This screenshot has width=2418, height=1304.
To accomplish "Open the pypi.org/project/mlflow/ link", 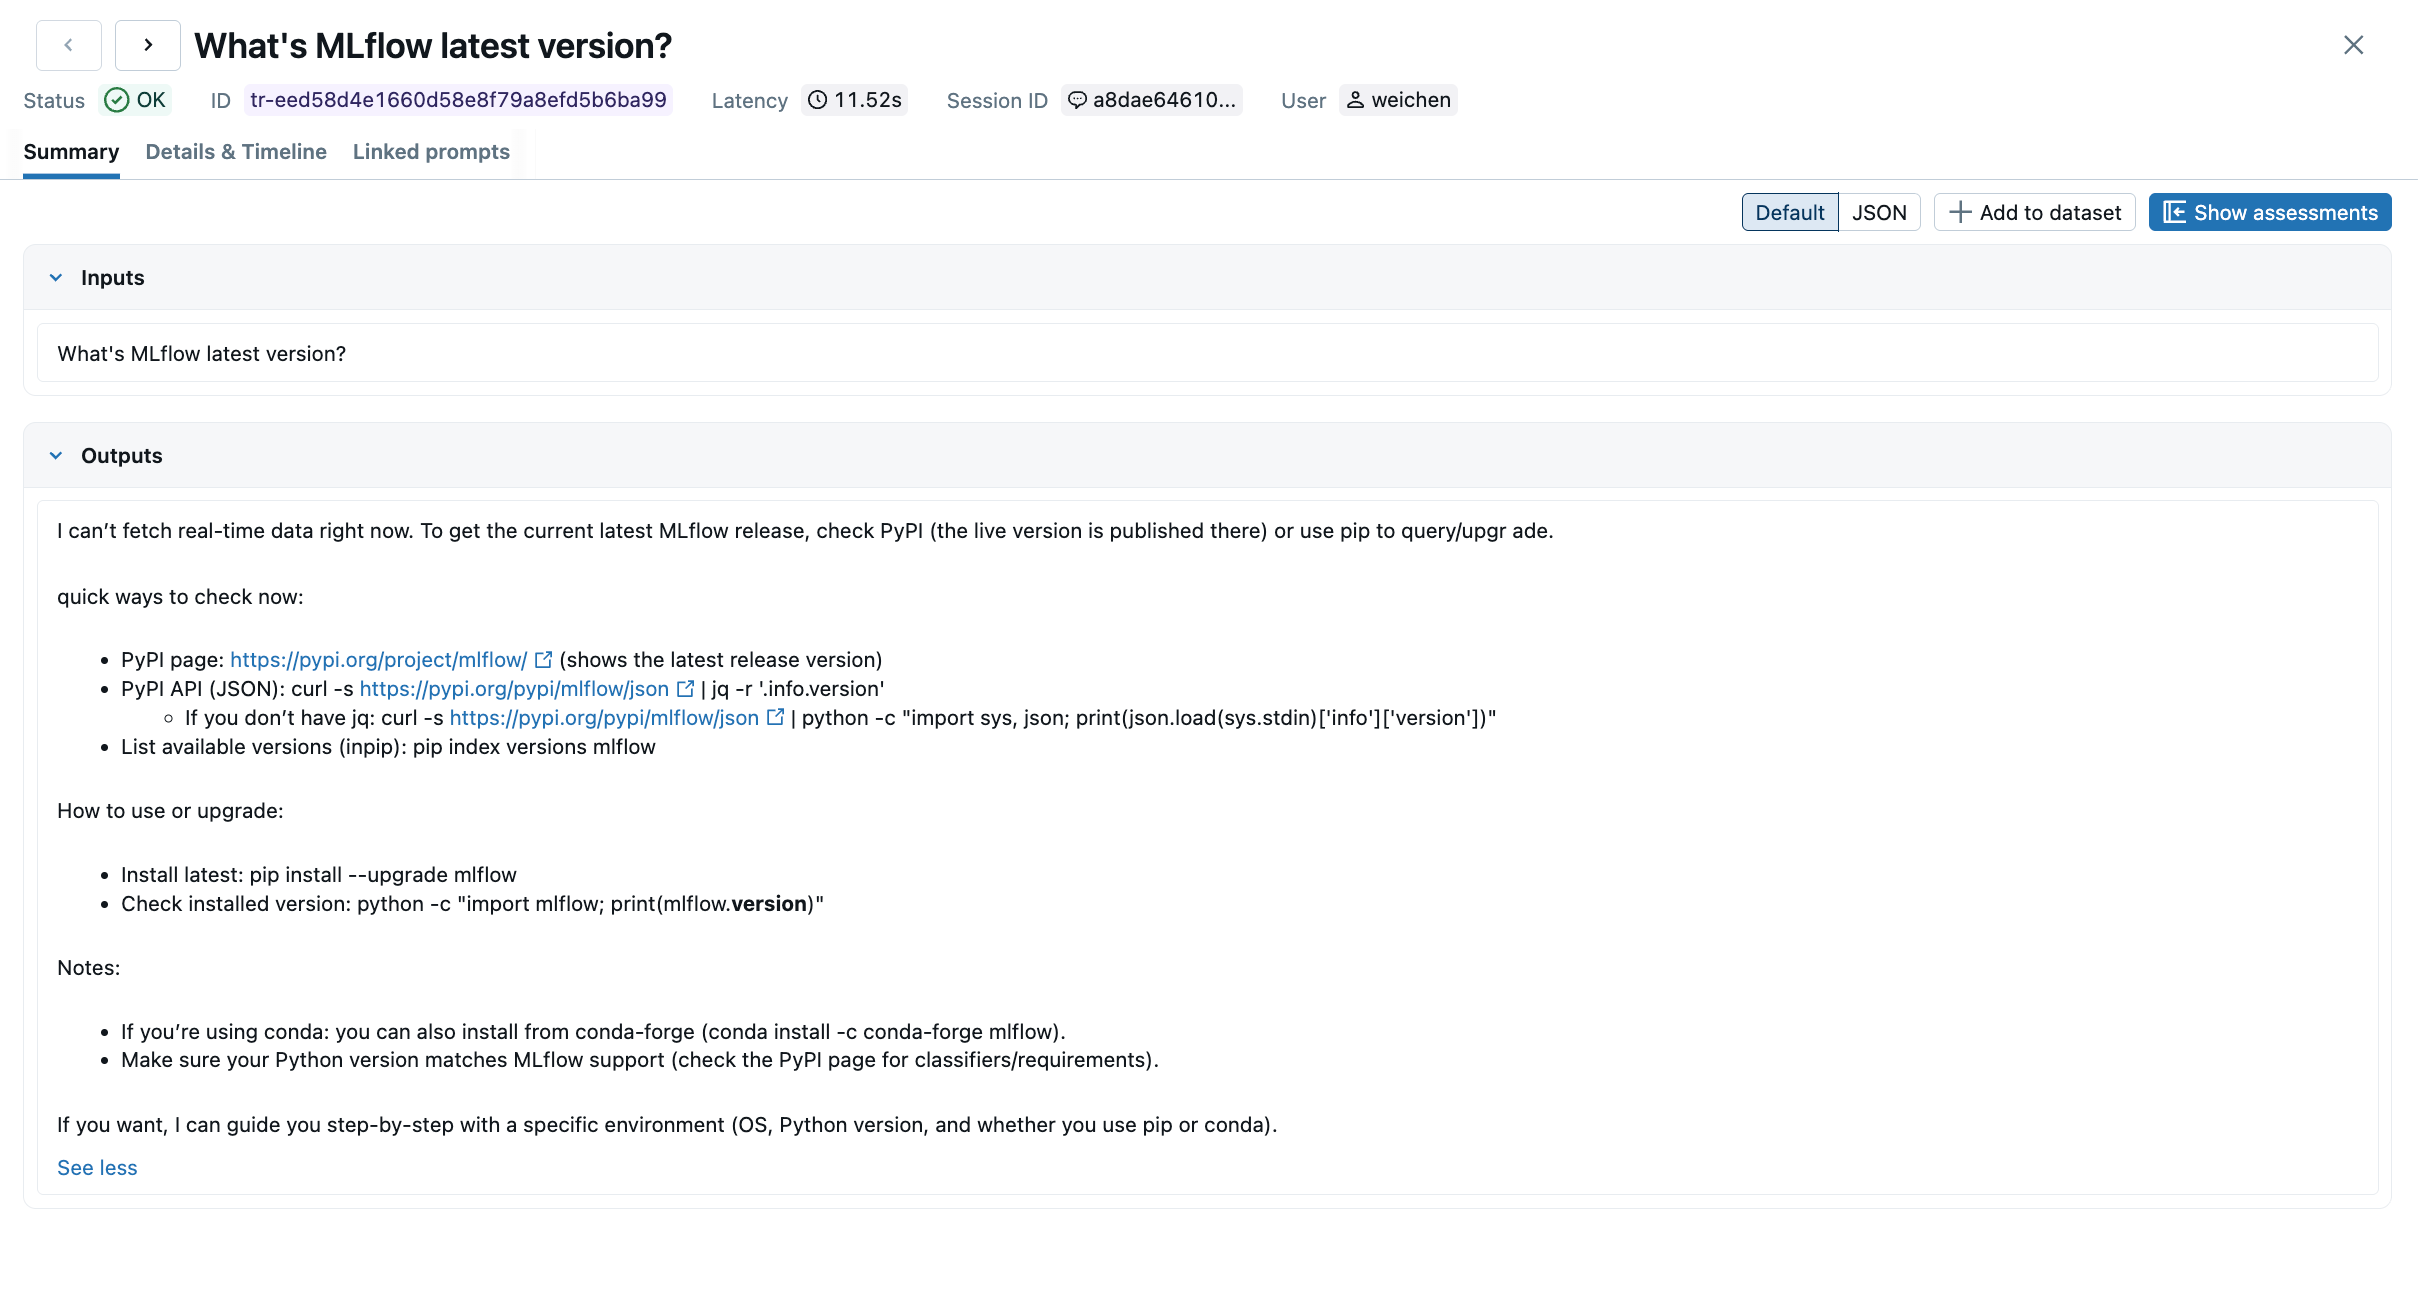I will pos(378,660).
